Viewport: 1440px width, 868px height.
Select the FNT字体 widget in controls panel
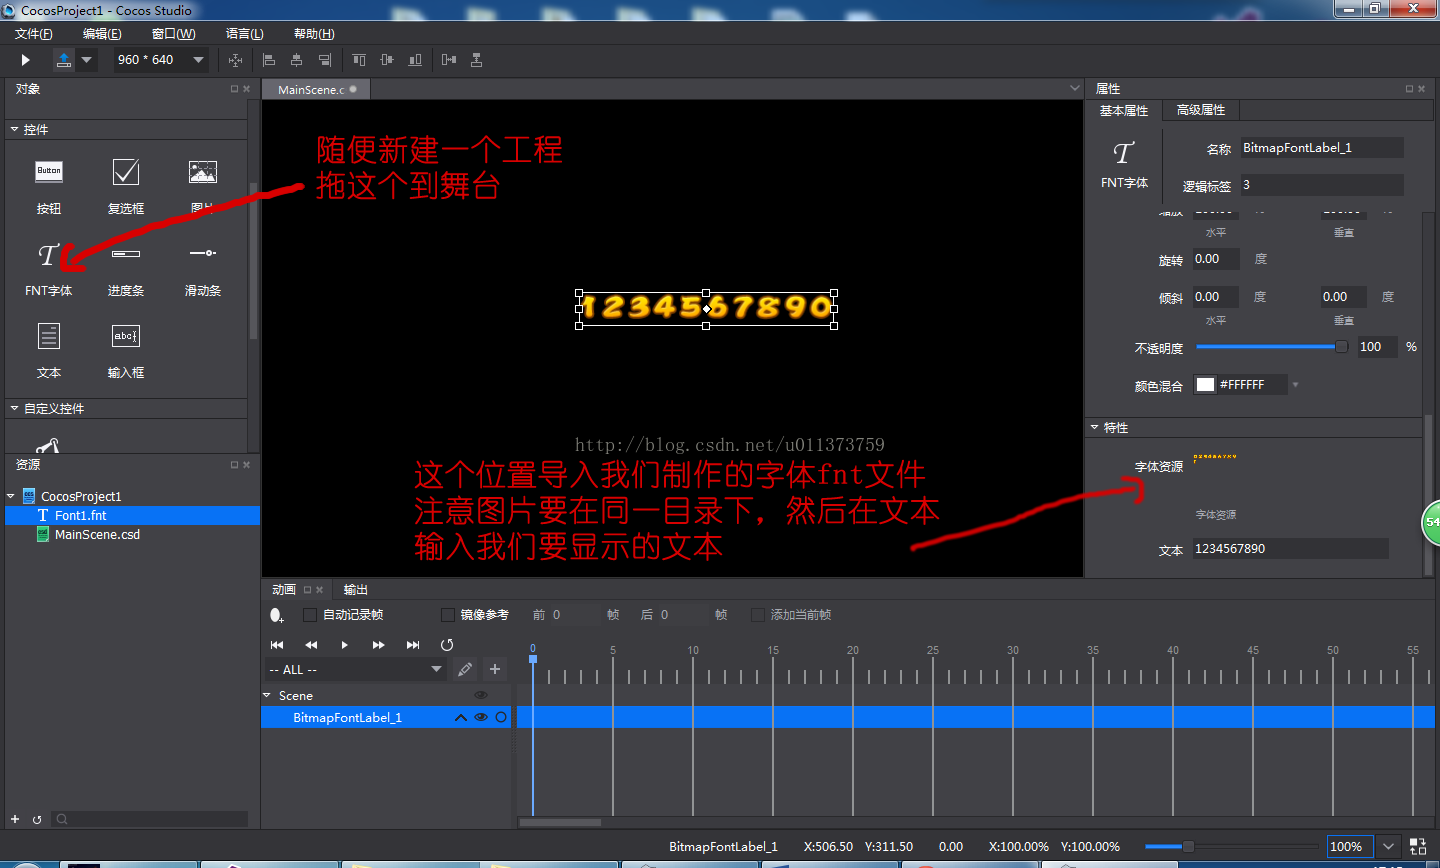[49, 268]
